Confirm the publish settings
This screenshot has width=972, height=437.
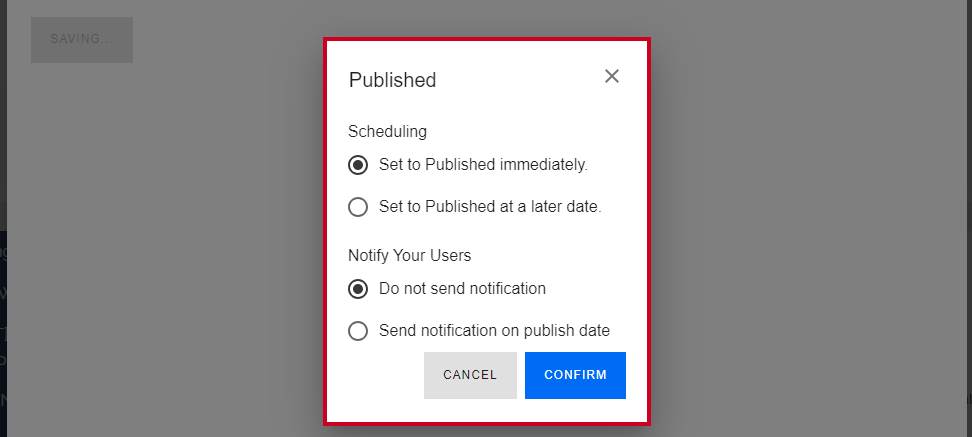[x=575, y=375]
